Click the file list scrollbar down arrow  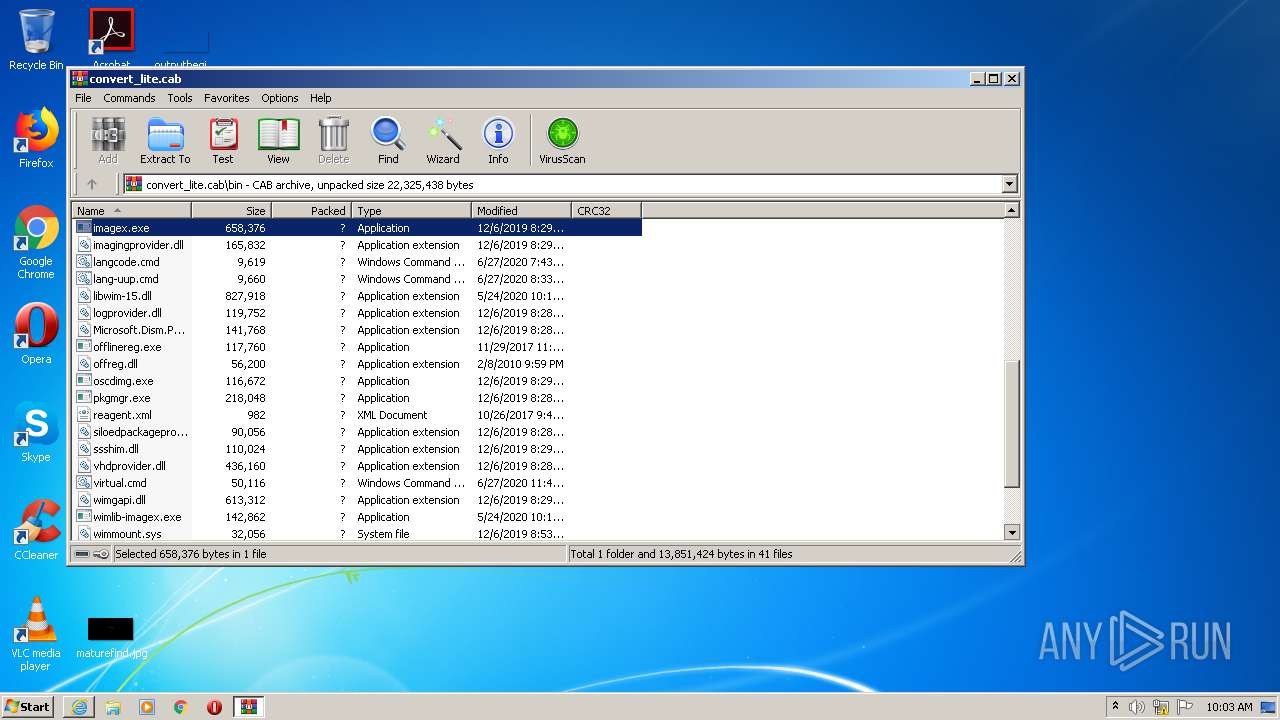(x=1011, y=533)
